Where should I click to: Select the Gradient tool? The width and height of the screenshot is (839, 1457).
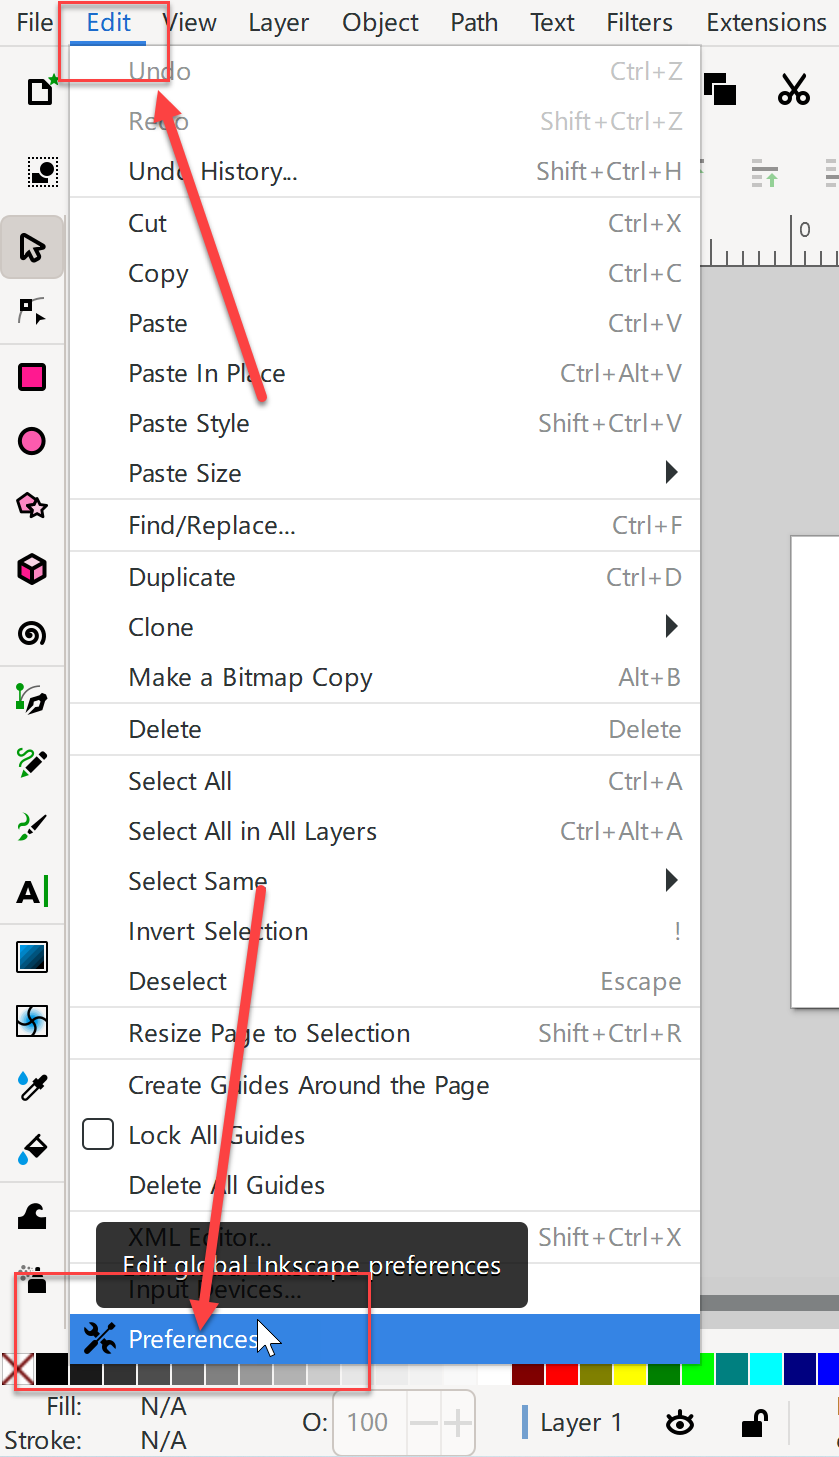[x=32, y=957]
